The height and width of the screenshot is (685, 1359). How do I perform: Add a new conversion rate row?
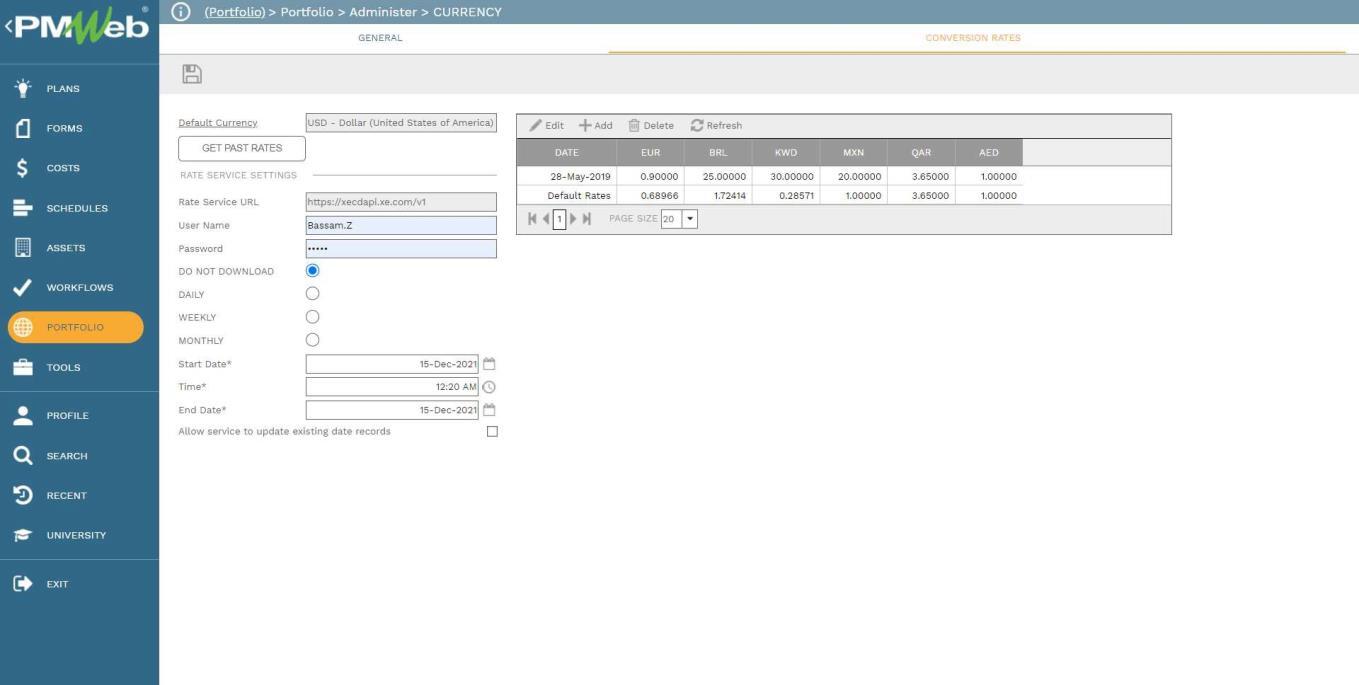596,126
